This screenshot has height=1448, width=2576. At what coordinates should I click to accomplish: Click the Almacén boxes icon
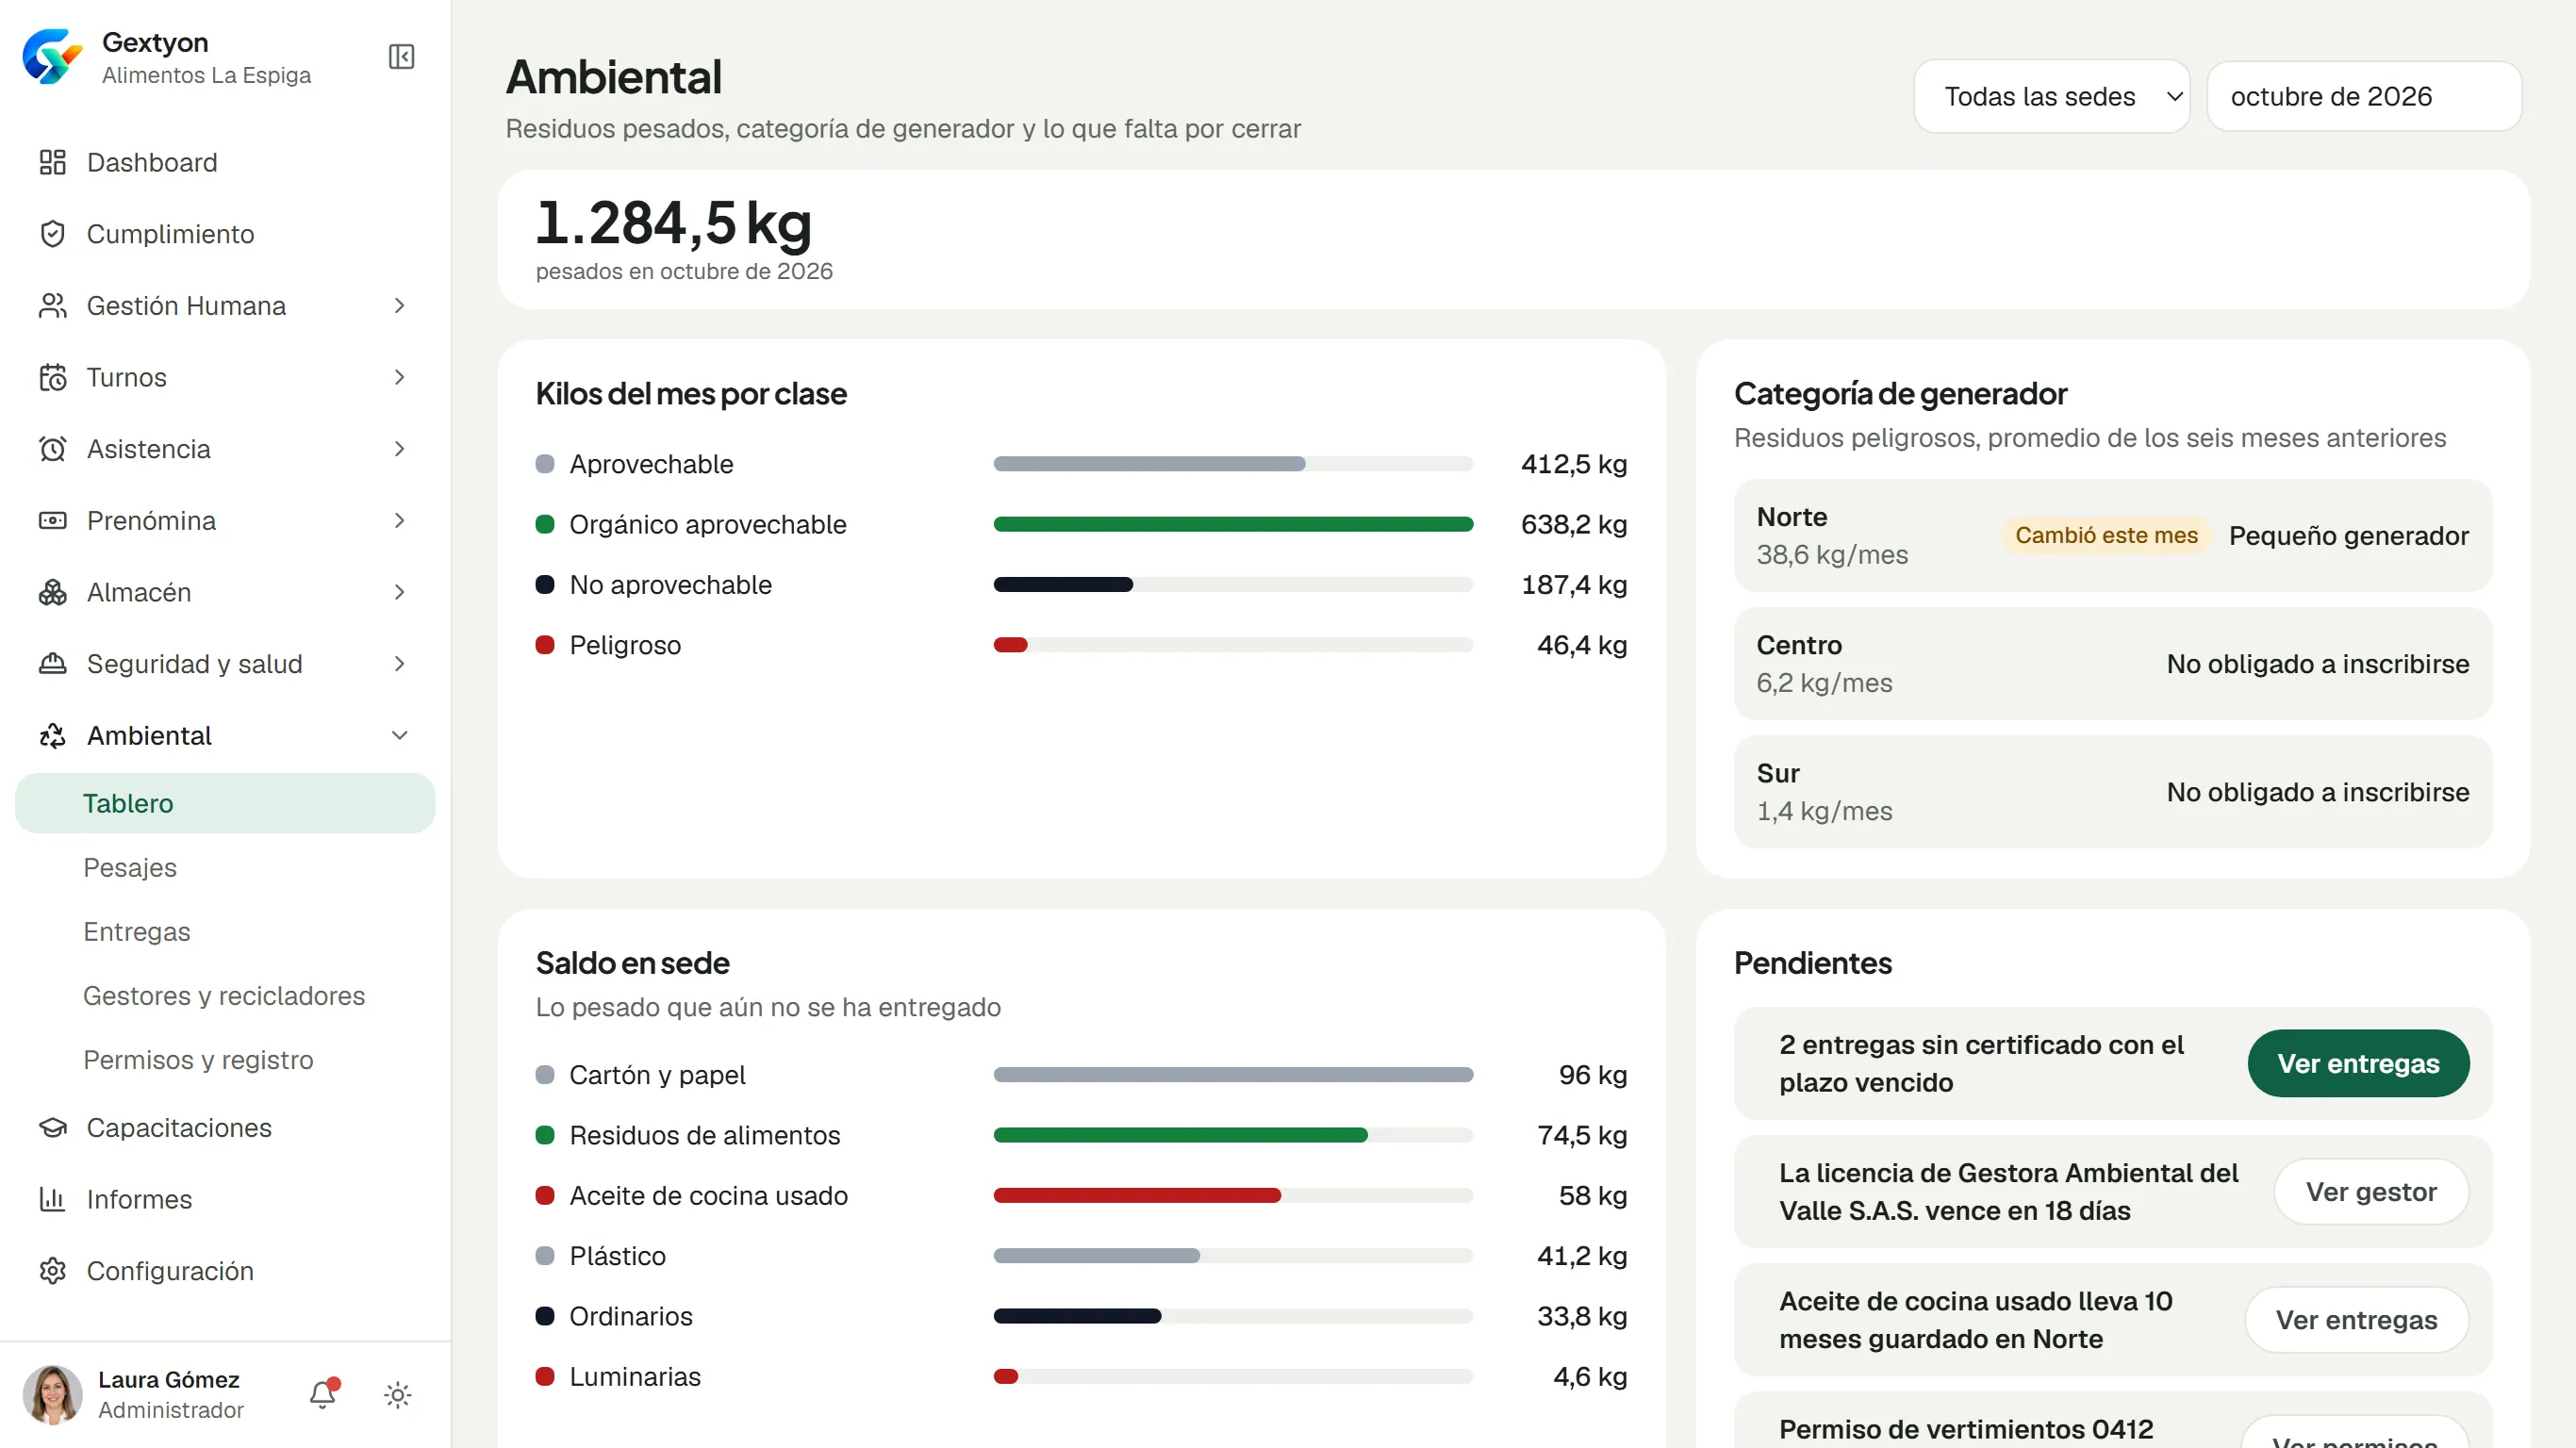point(52,593)
